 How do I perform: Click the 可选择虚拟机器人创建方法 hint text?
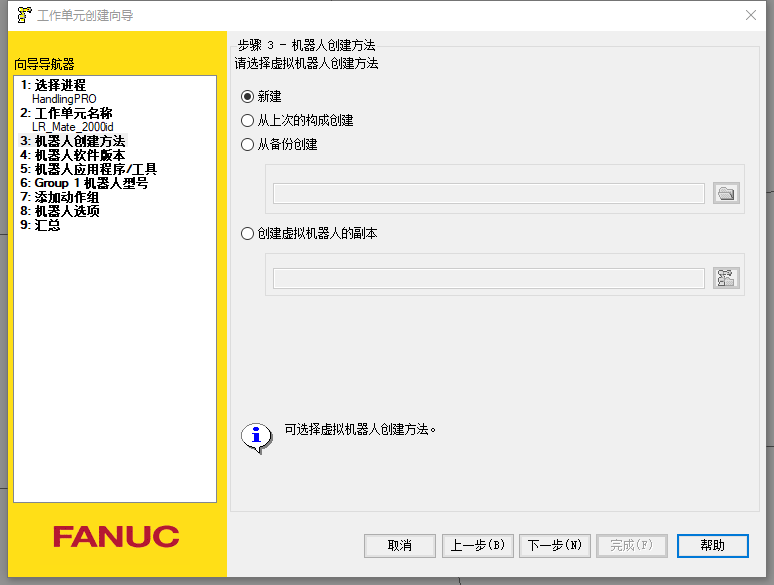pos(360,429)
